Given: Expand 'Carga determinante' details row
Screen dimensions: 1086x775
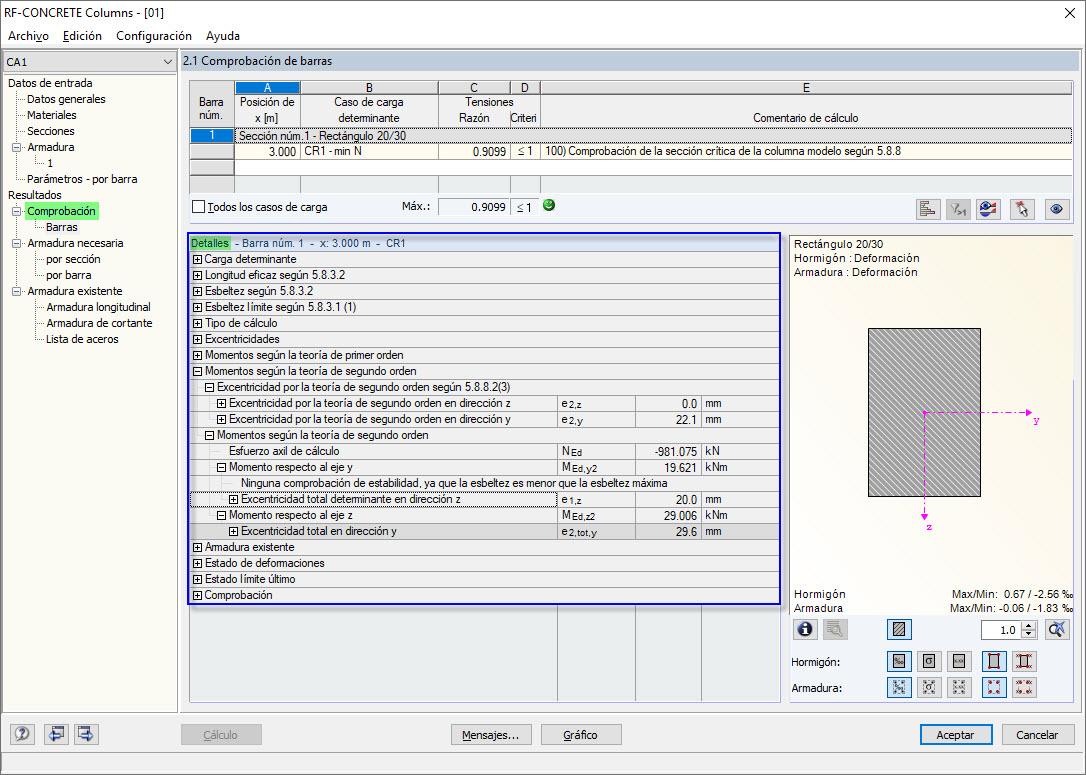Looking at the screenshot, I should tap(197, 260).
